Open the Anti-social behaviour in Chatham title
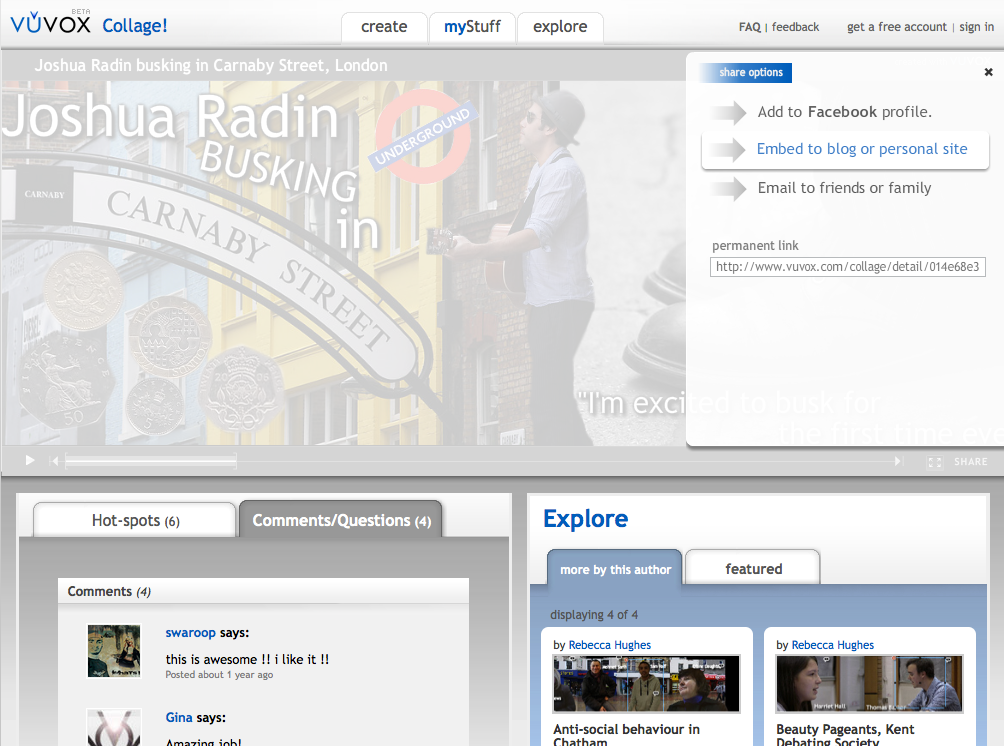Screen dimensions: 1004x746 [x=626, y=735]
